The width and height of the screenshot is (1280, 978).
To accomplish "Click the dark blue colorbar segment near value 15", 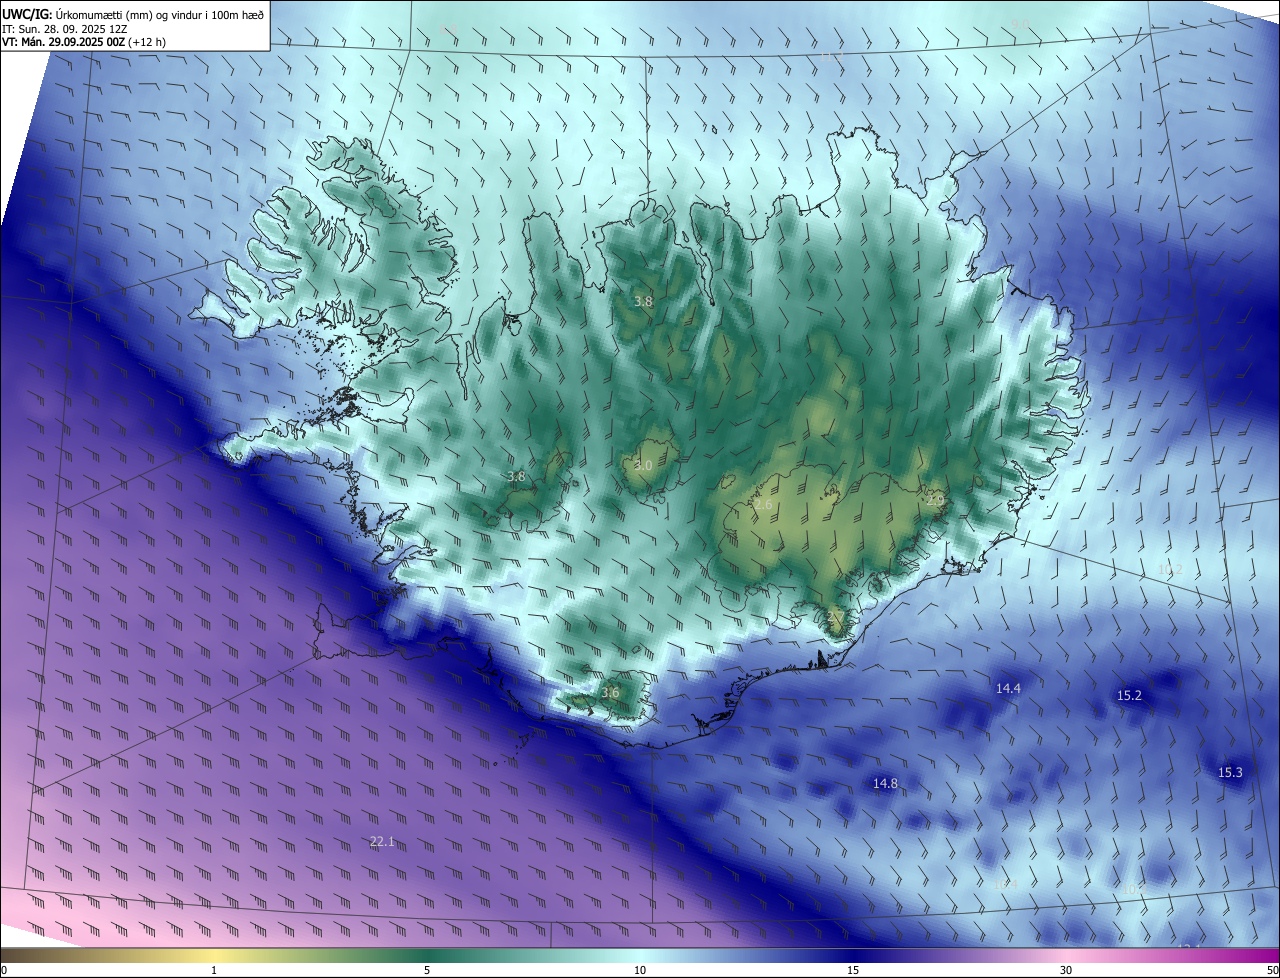I will [x=853, y=955].
